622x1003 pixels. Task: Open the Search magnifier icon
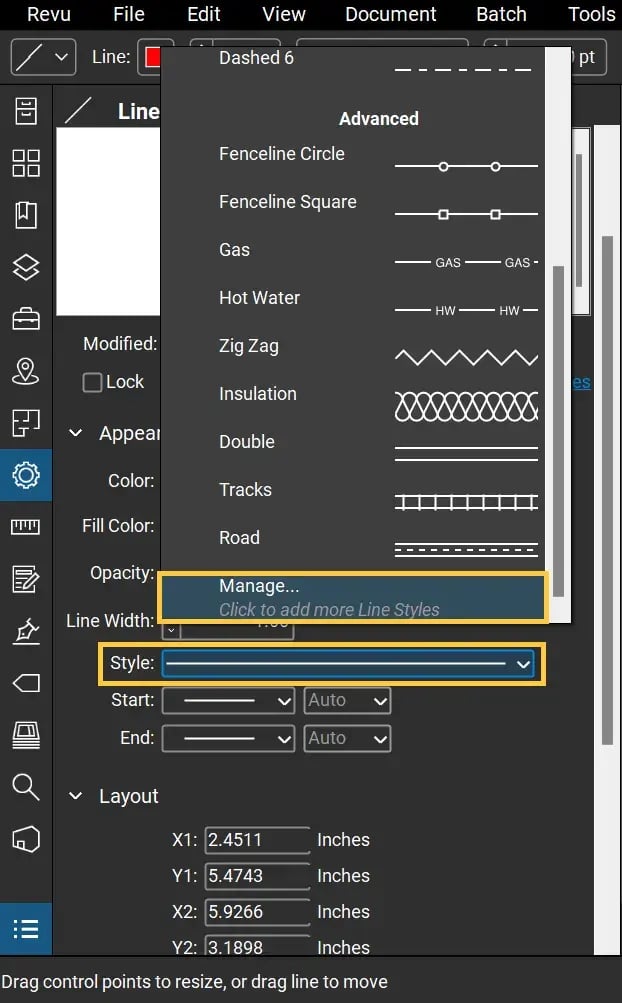pyautogui.click(x=26, y=787)
